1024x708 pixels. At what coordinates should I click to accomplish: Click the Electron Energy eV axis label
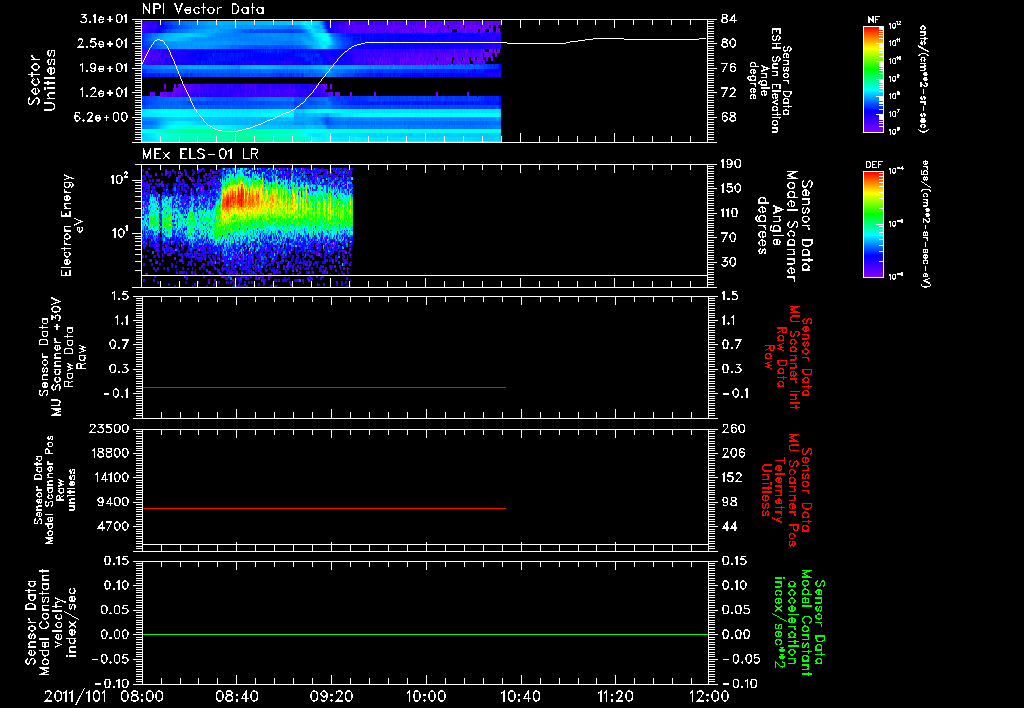pyautogui.click(x=72, y=225)
